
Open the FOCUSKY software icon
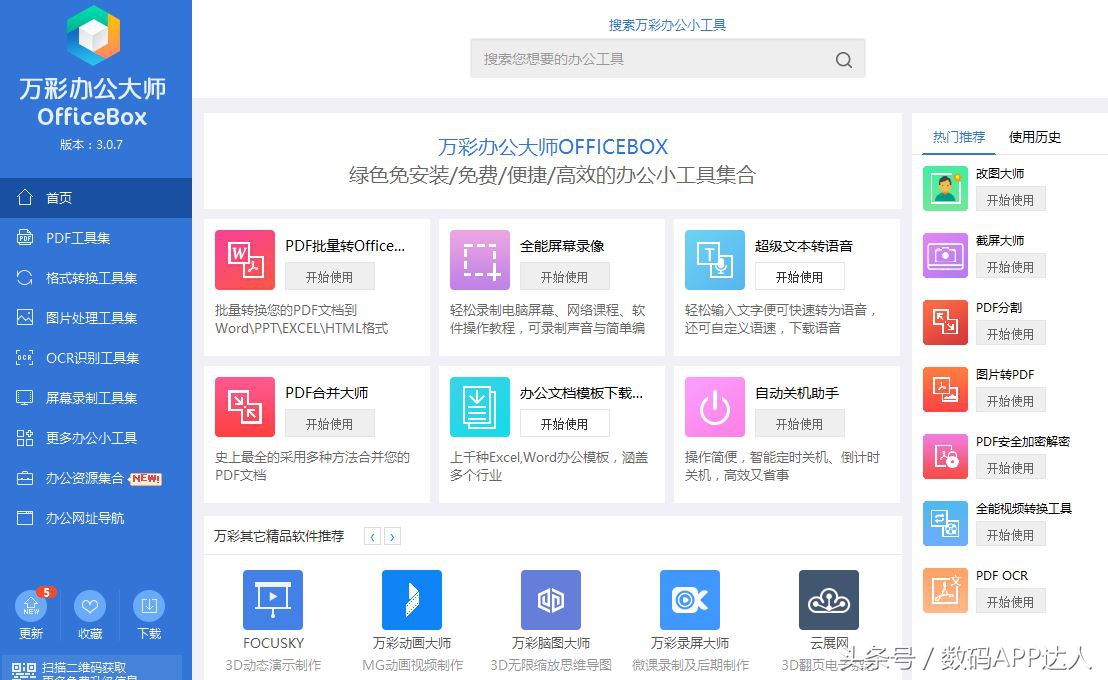273,600
